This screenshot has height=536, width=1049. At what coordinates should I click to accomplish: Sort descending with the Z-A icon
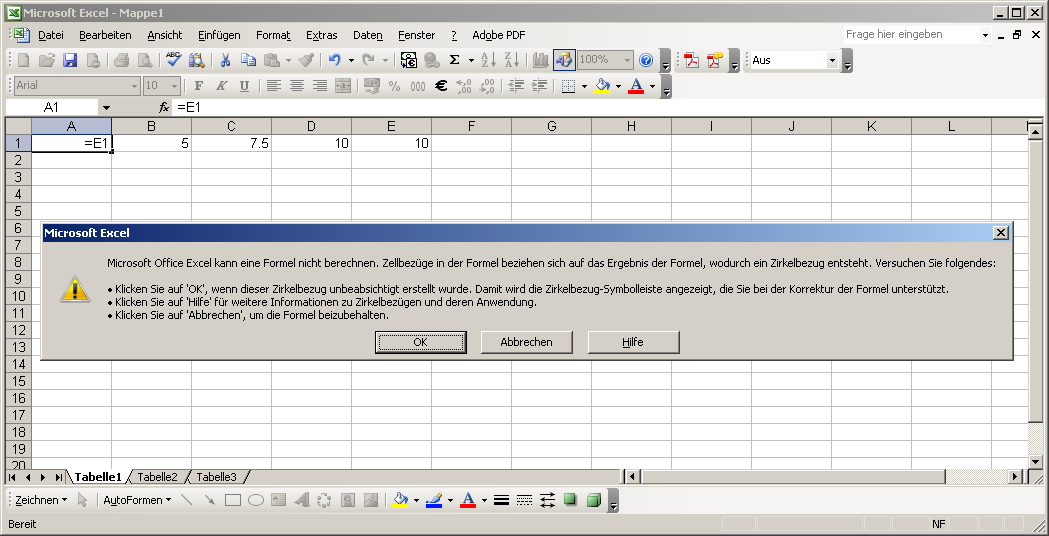click(511, 60)
